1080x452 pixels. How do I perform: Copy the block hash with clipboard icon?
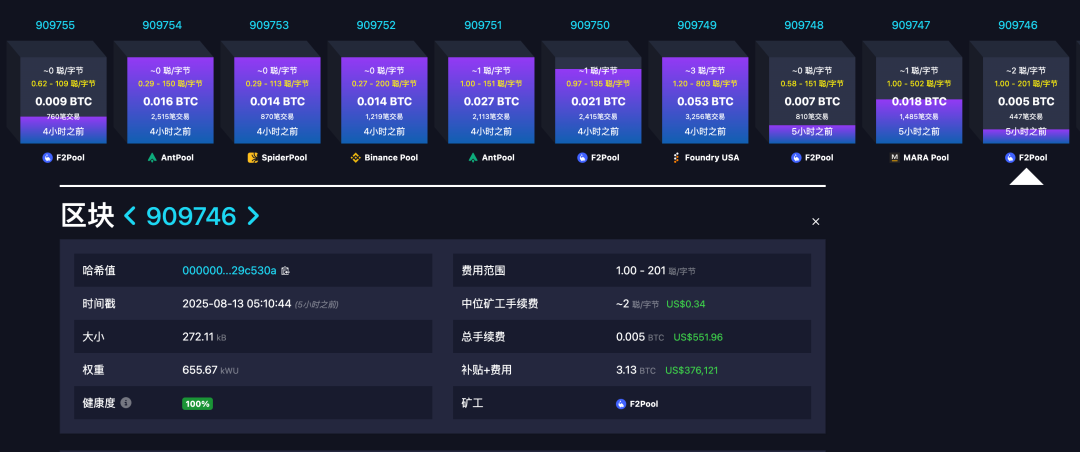click(x=285, y=271)
